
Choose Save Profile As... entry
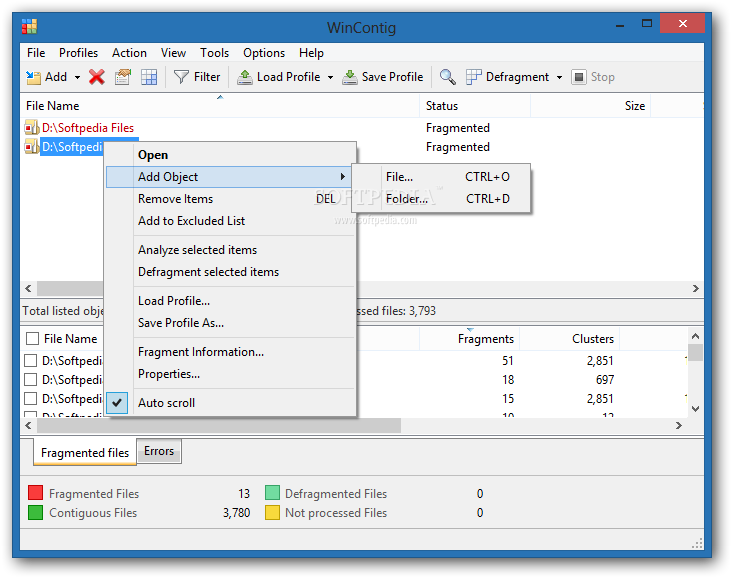pyautogui.click(x=232, y=323)
